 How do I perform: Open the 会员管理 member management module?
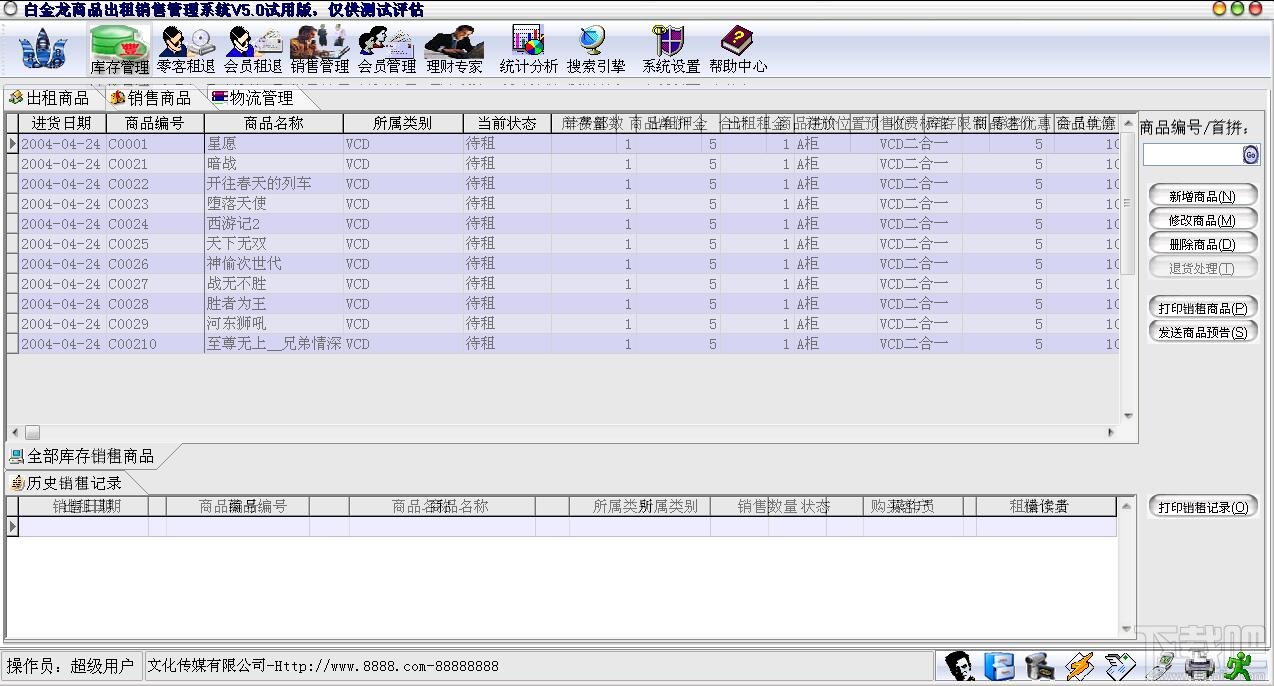tap(386, 48)
